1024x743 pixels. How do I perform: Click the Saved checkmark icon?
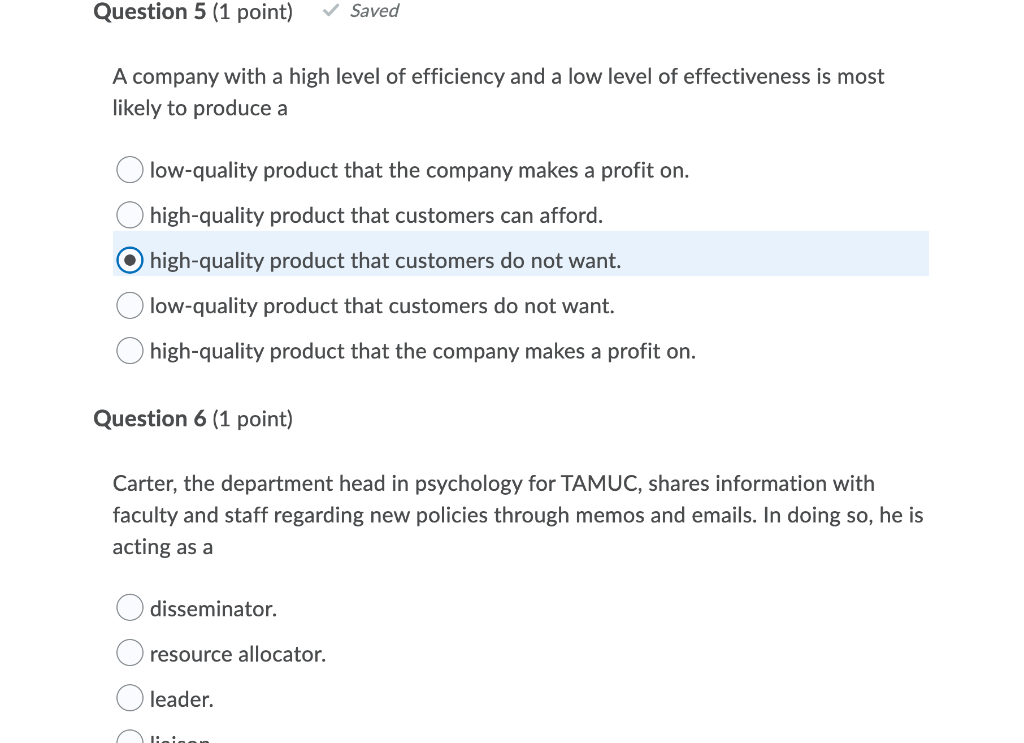click(x=330, y=11)
